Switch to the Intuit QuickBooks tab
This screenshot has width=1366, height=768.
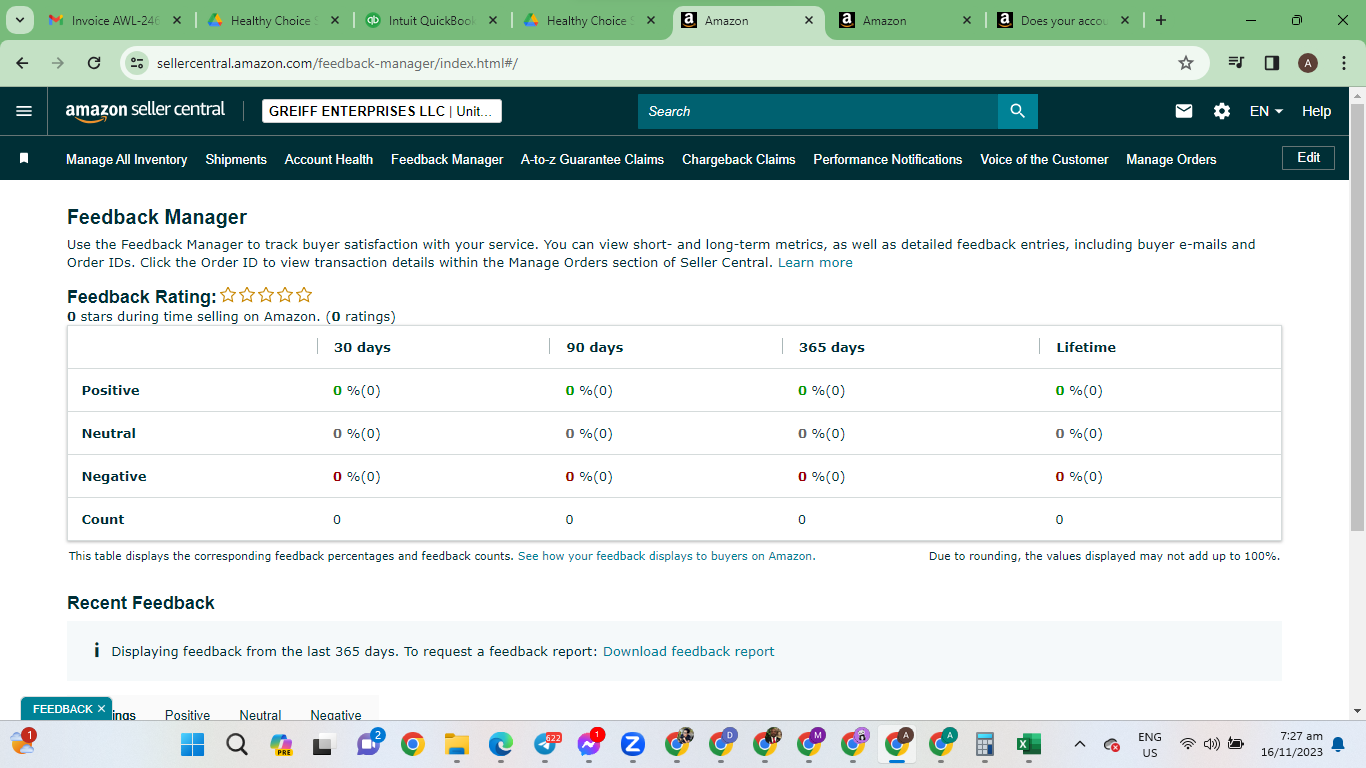click(431, 20)
